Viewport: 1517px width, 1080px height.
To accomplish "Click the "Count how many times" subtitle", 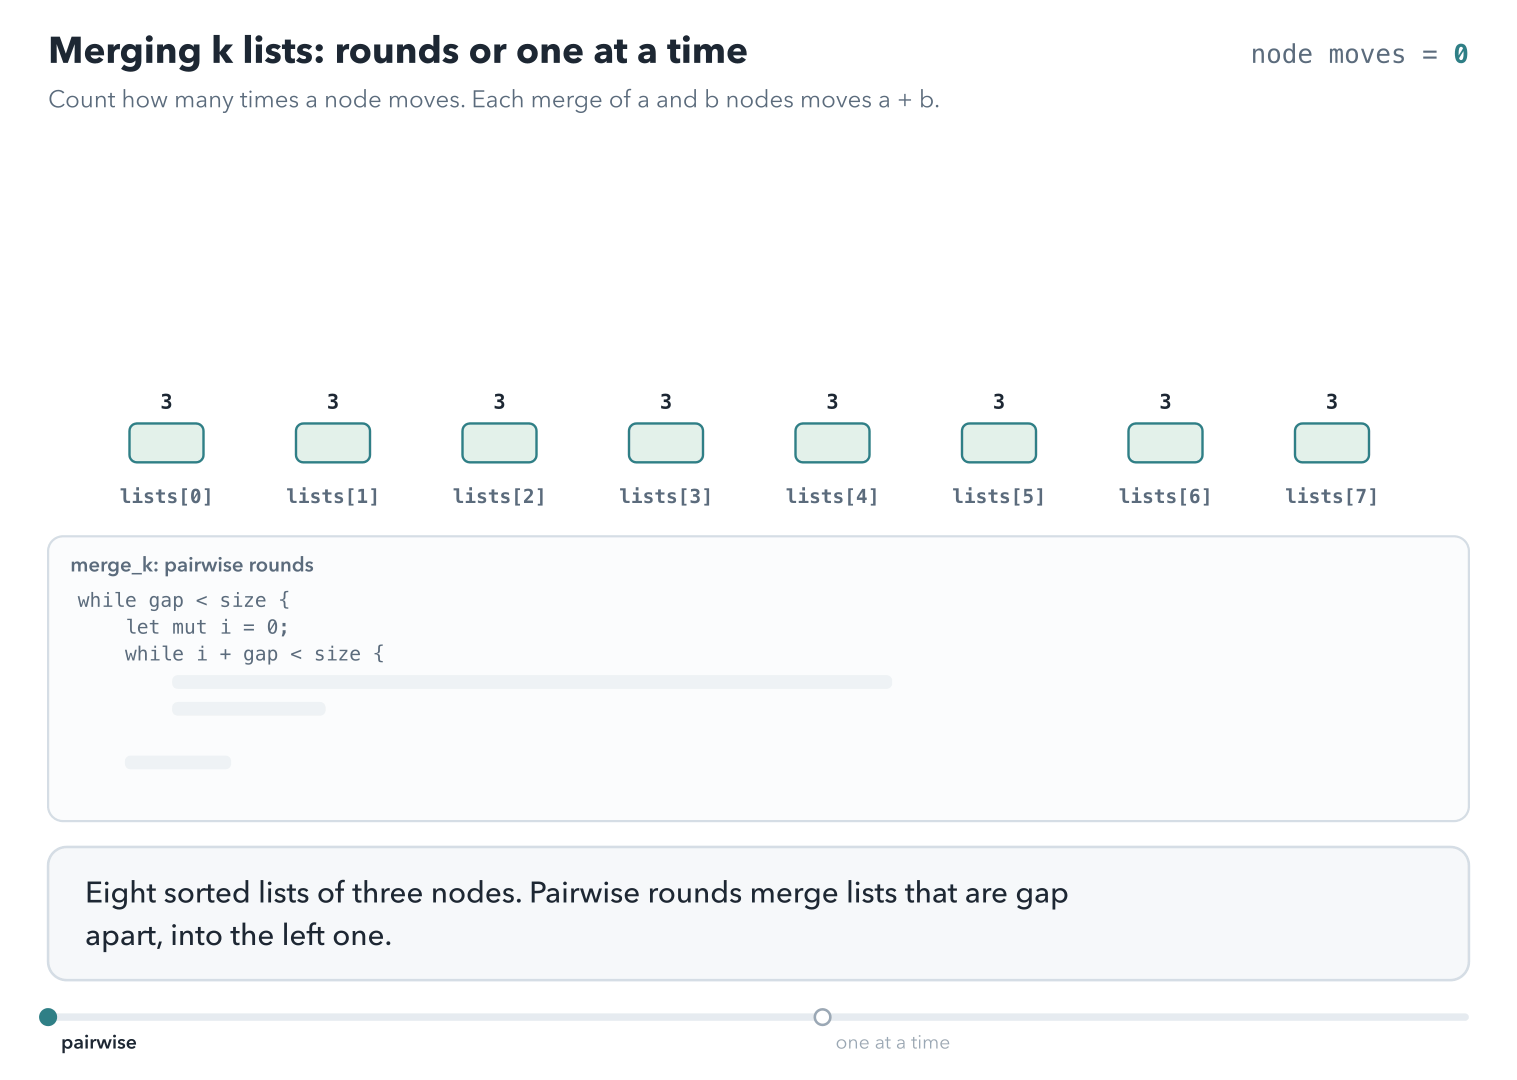I will click(494, 100).
